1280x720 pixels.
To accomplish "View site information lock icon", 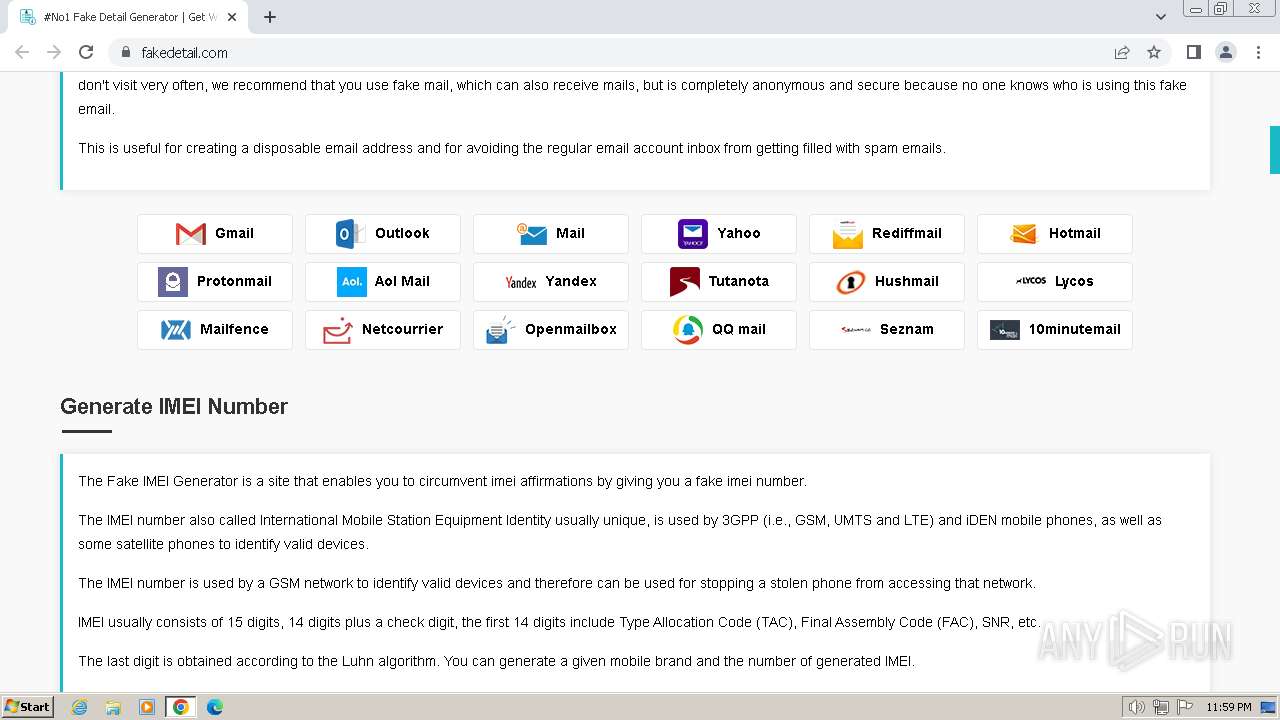I will [x=125, y=52].
